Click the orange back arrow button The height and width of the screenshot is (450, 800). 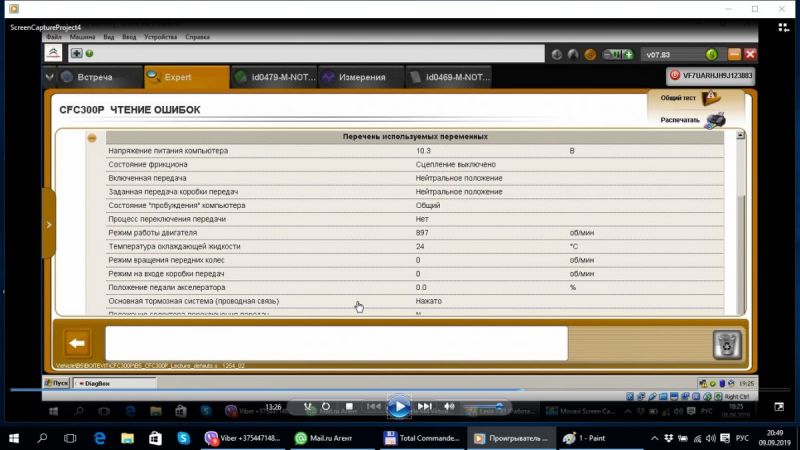[x=77, y=344]
